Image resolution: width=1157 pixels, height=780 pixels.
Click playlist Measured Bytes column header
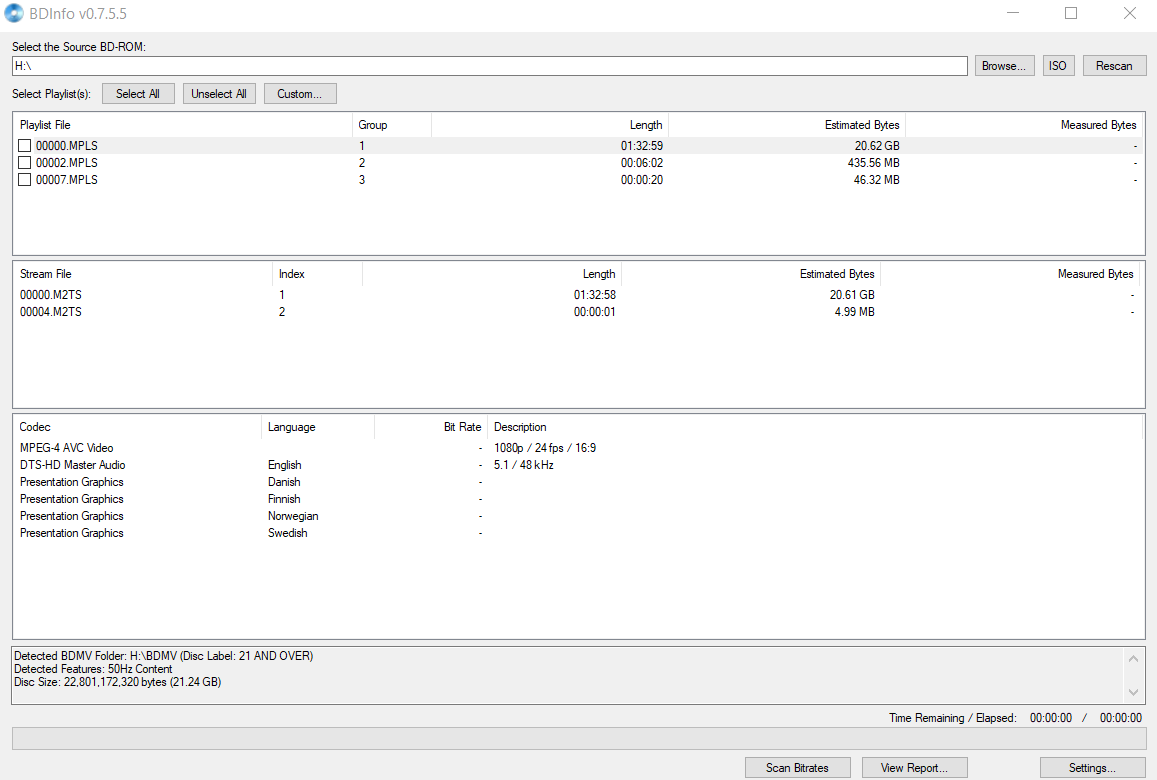tap(1024, 125)
